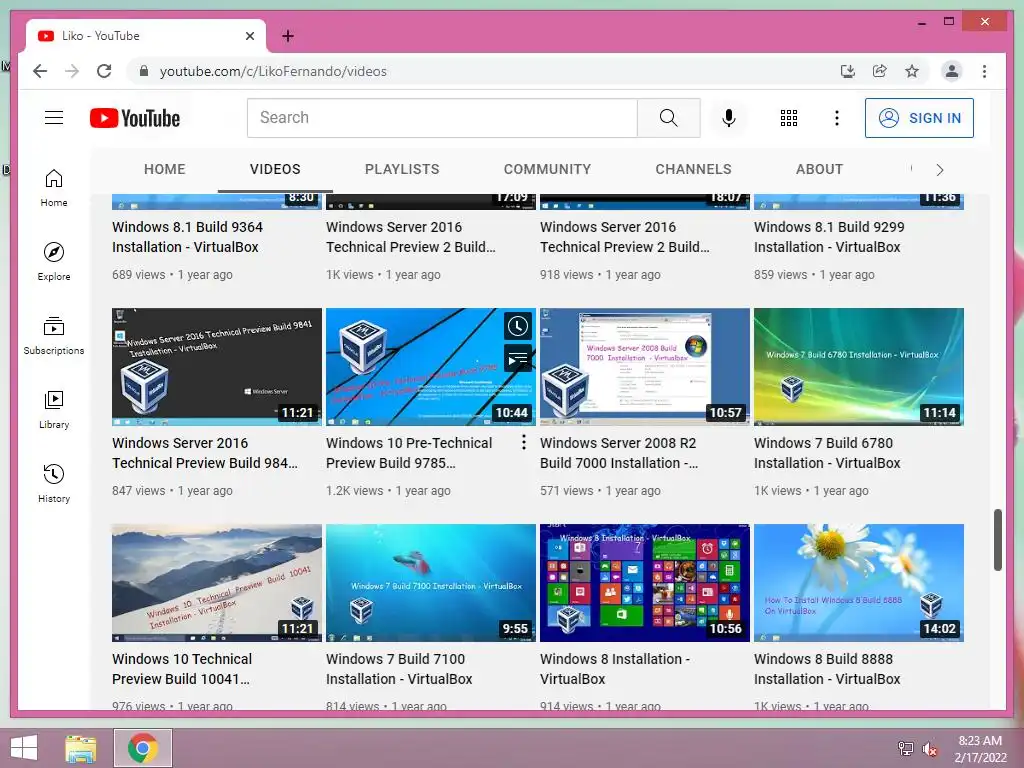Open the YouTube guide hamburger menu

pyautogui.click(x=54, y=118)
